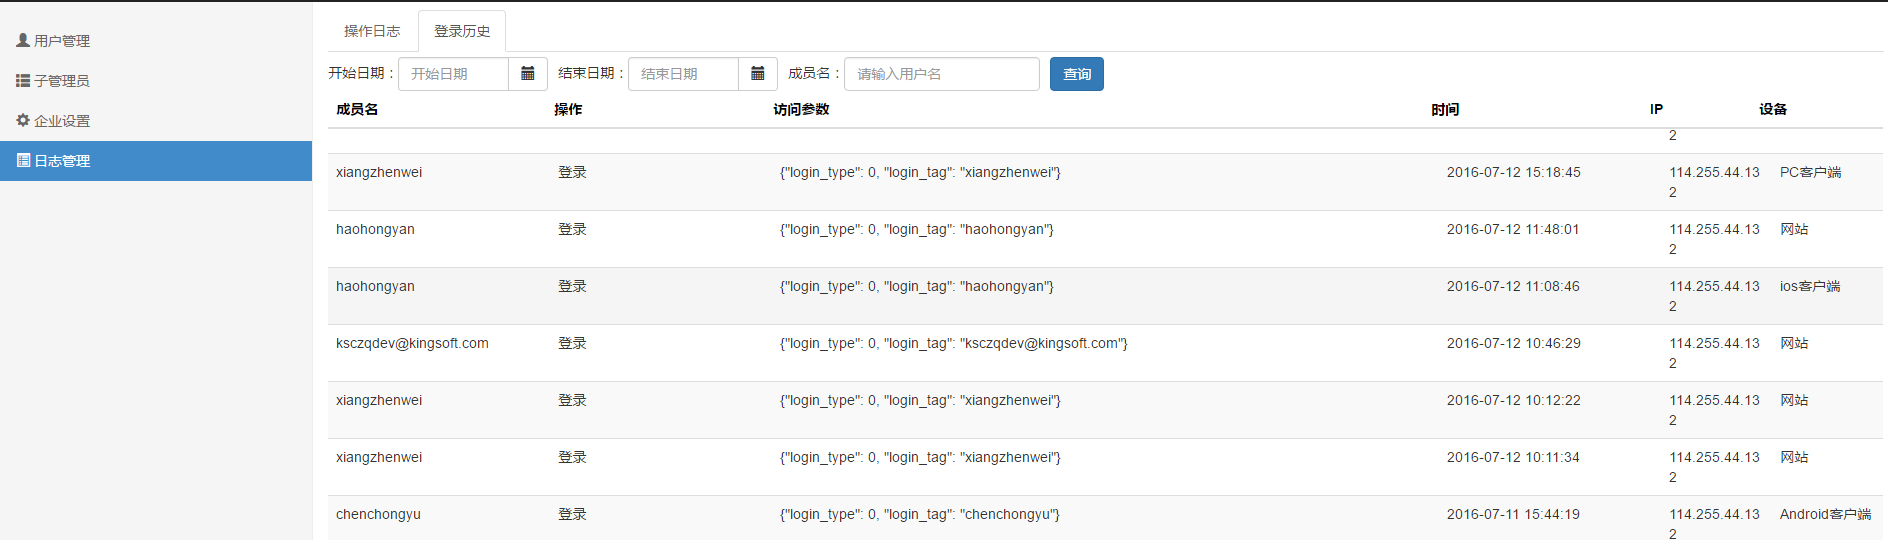Image resolution: width=1888 pixels, height=540 pixels.
Task: Click the 时间 column header
Action: coord(1445,110)
